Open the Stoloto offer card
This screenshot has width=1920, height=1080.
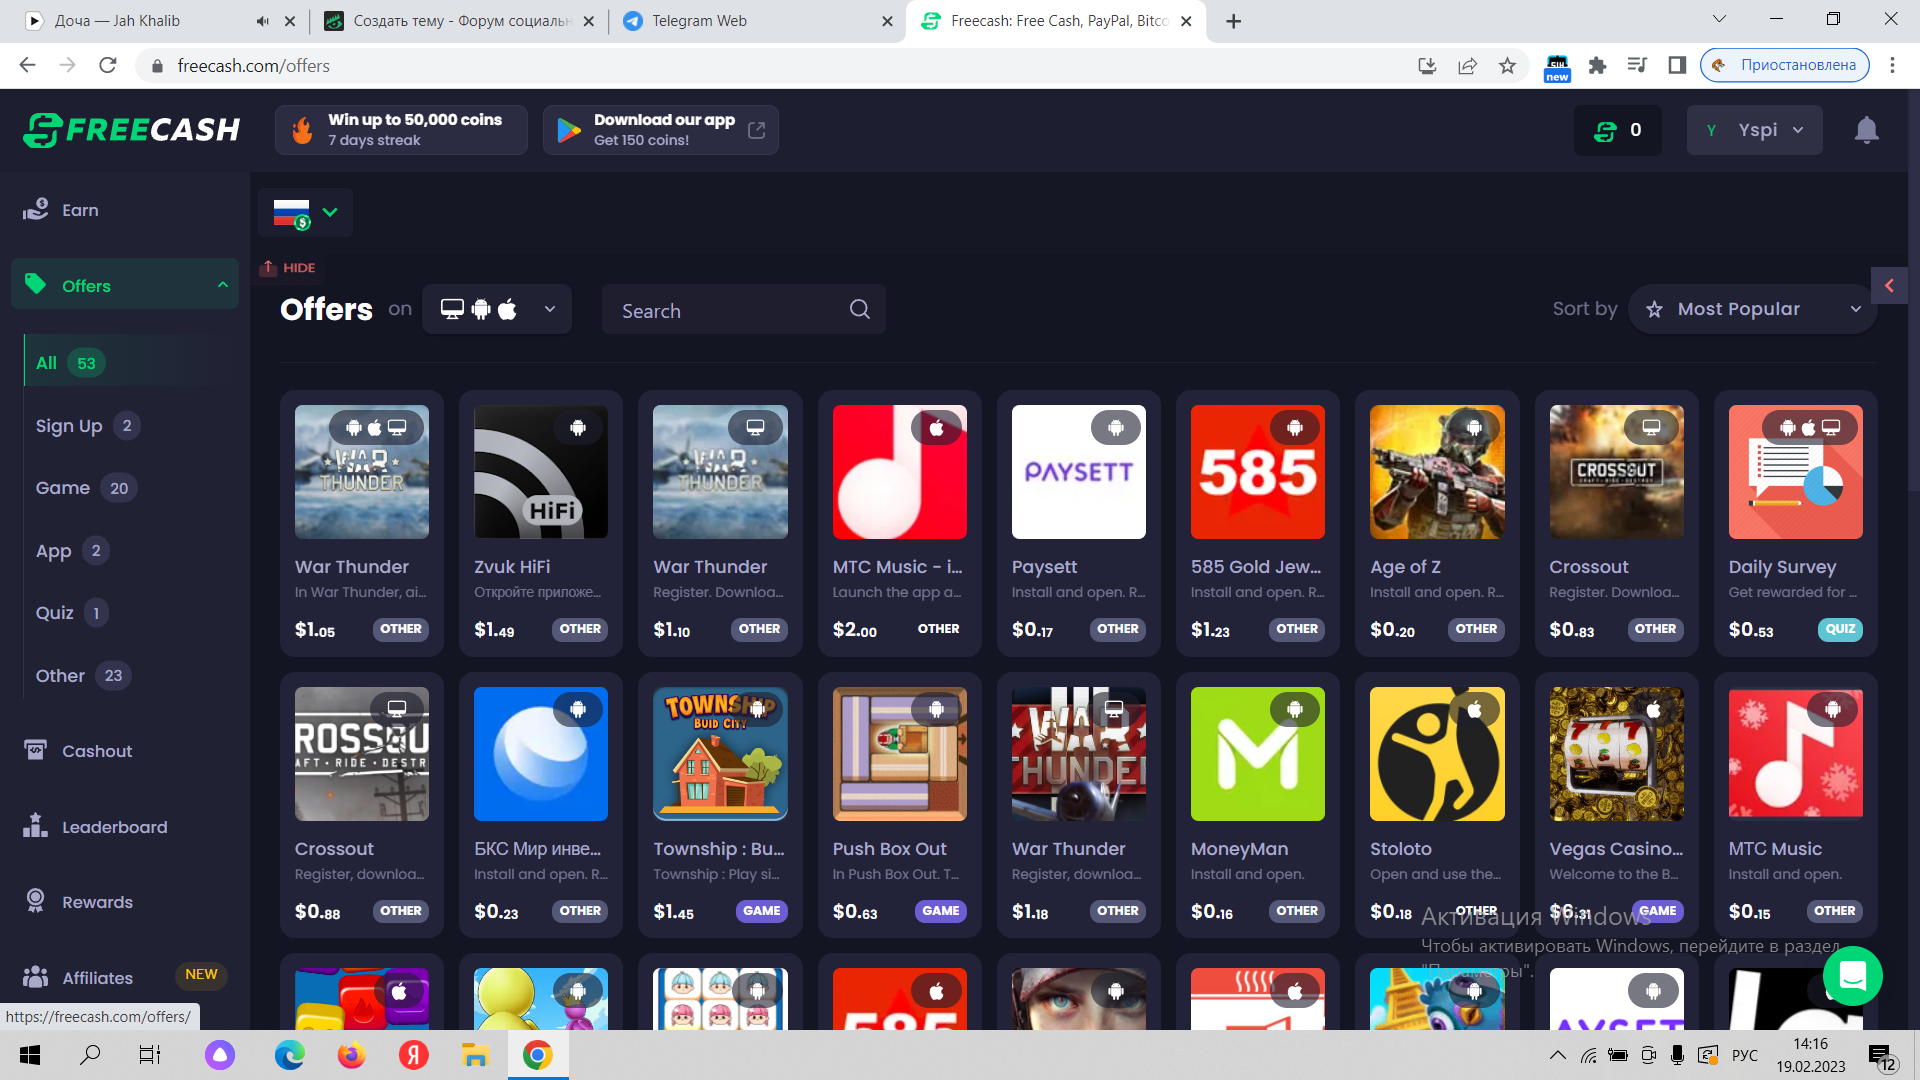pyautogui.click(x=1436, y=805)
